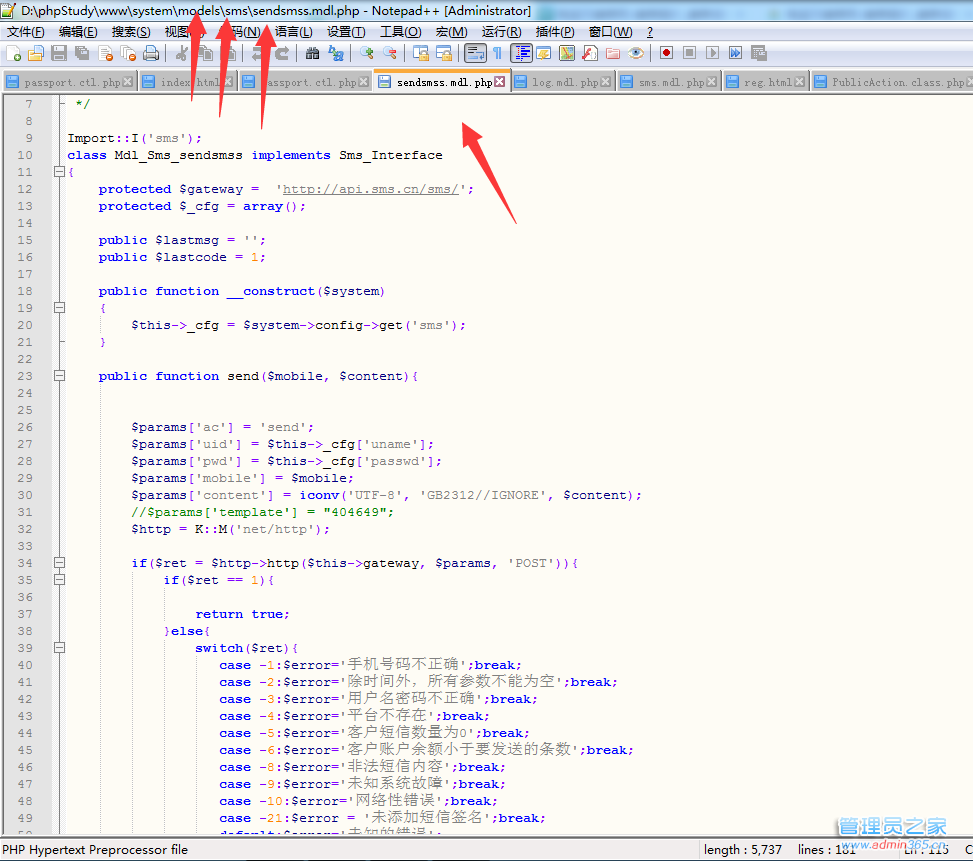
Task: Open Replace dialog from toolbar
Action: pyautogui.click(x=336, y=53)
